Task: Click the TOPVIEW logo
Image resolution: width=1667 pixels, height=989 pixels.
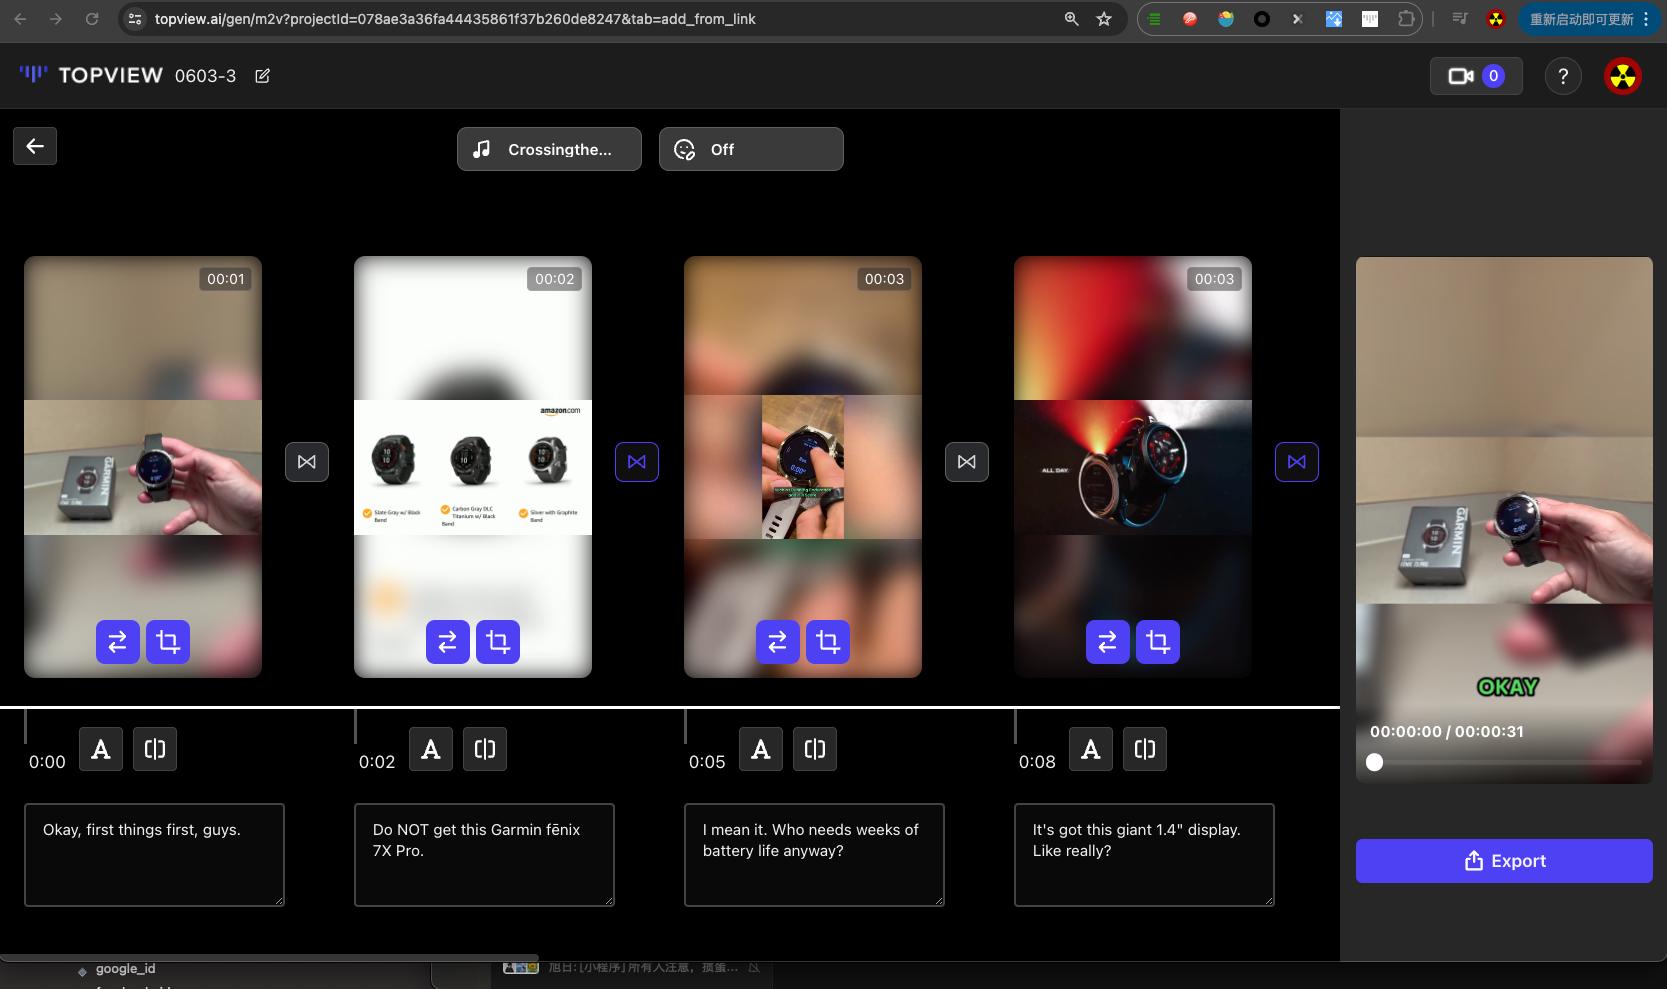Action: (x=91, y=76)
